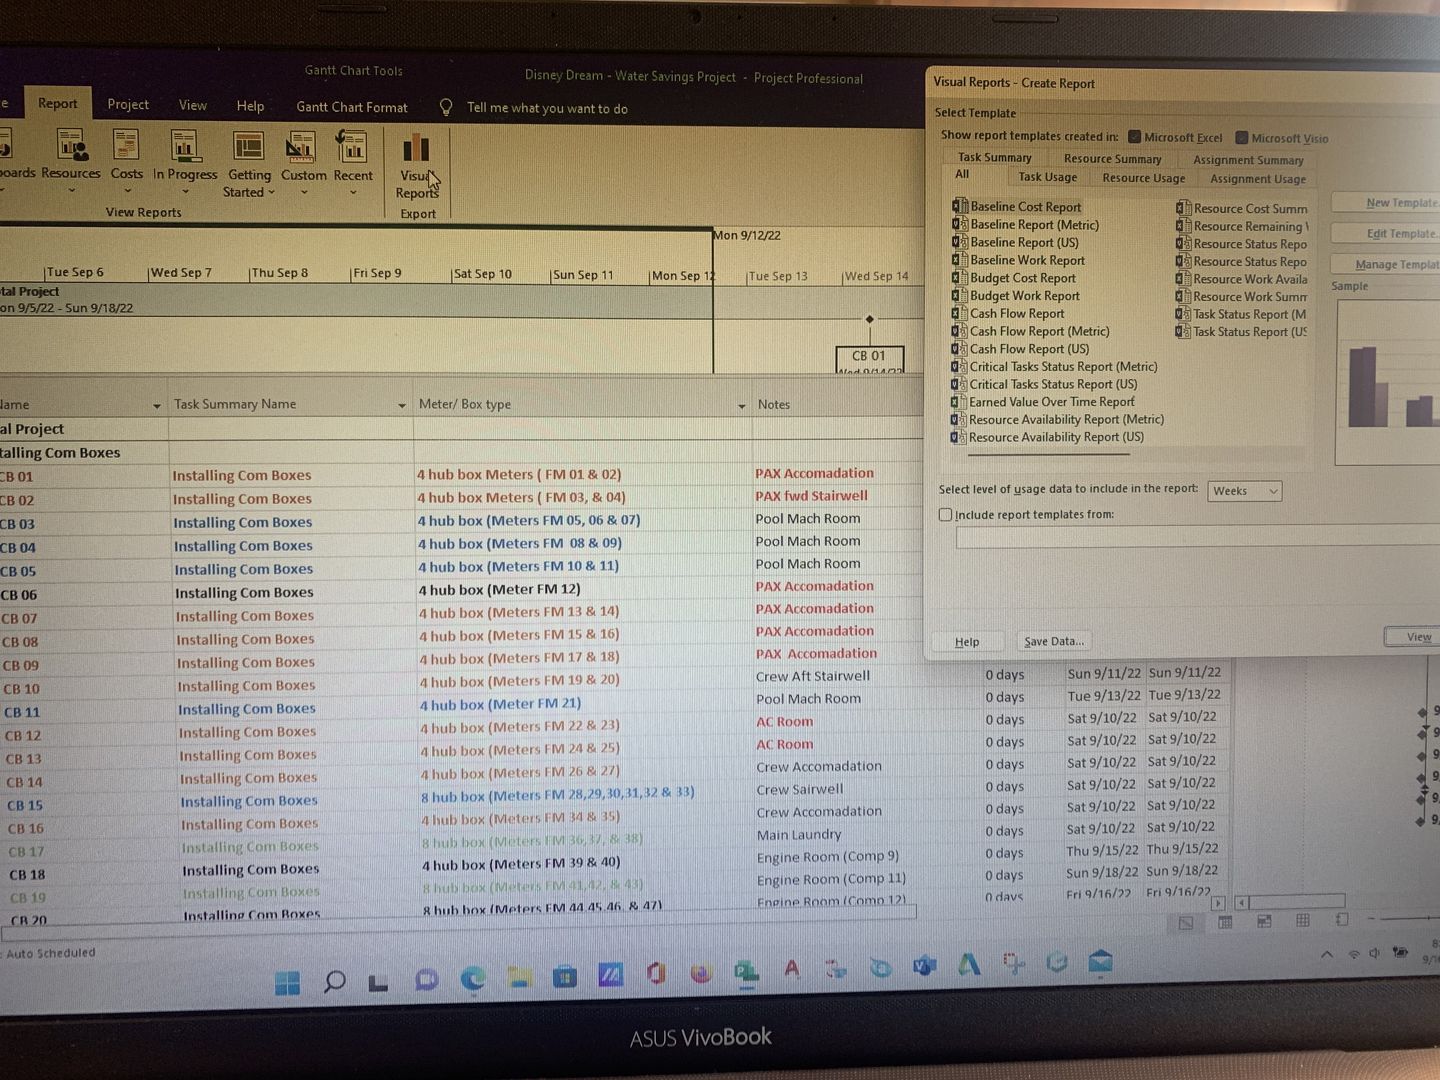Click Save Data in Visual Reports dialog
Image resolution: width=1440 pixels, height=1080 pixels.
coord(1054,641)
